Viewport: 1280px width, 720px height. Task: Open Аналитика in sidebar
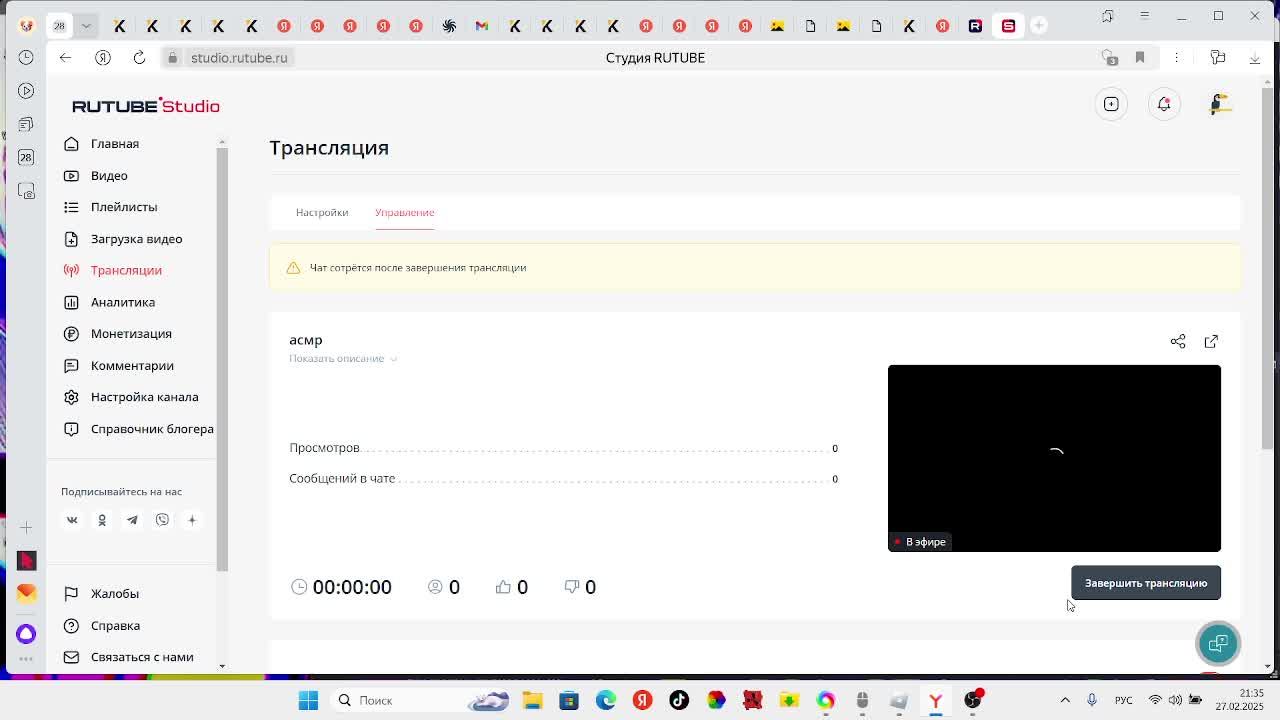(x=109, y=302)
